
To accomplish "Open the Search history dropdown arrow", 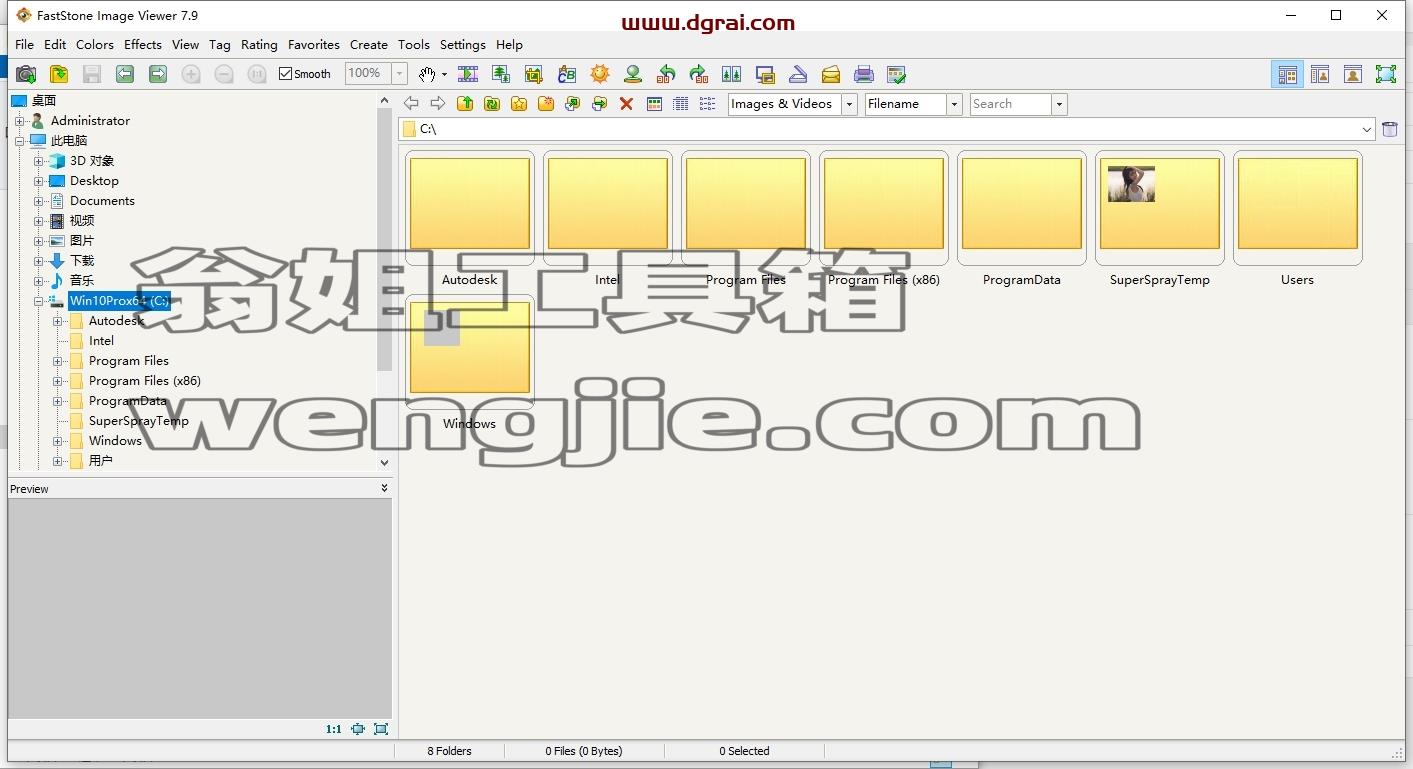I will [1059, 104].
